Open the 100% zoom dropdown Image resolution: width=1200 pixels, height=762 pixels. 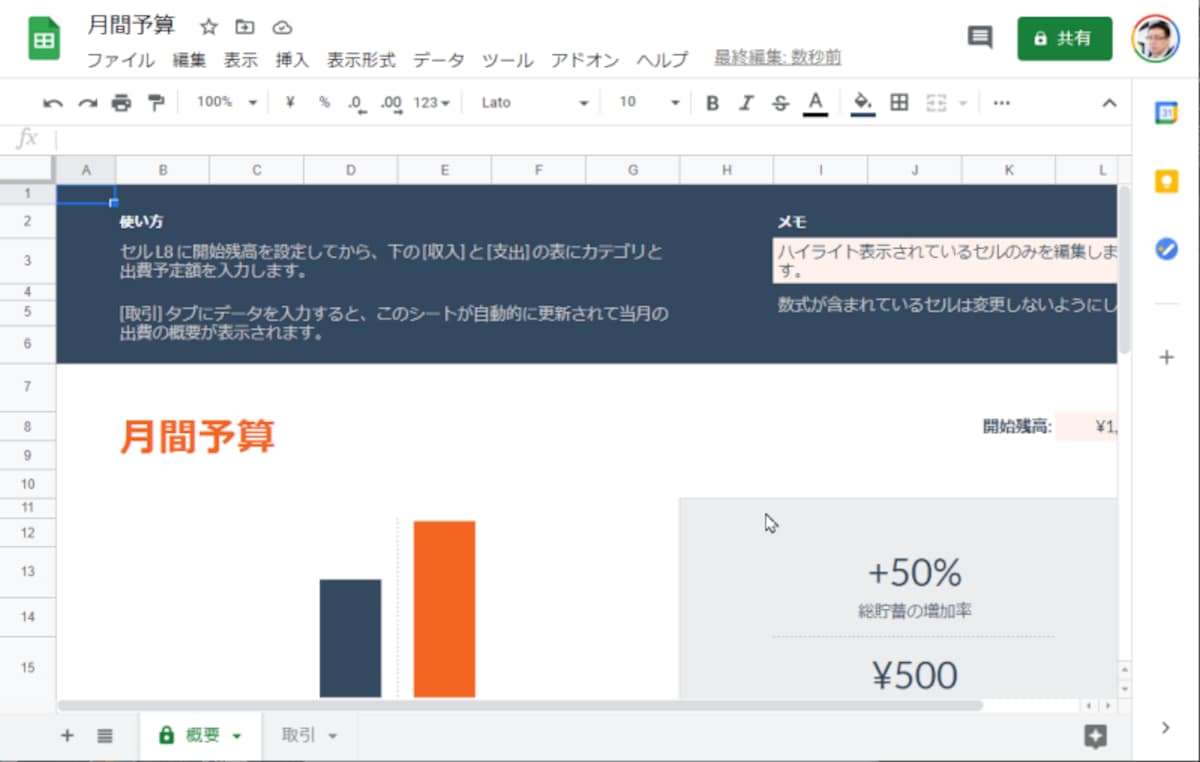click(226, 102)
